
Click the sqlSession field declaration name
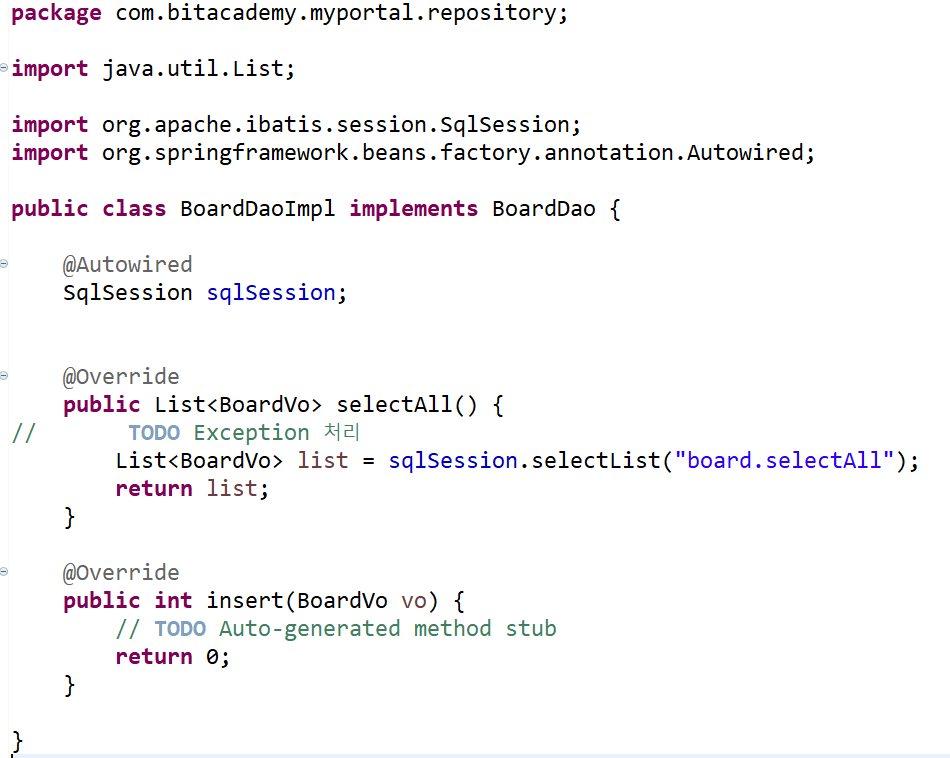[271, 293]
